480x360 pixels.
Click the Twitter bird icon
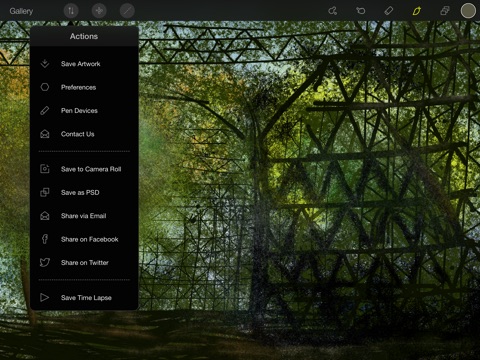click(45, 262)
